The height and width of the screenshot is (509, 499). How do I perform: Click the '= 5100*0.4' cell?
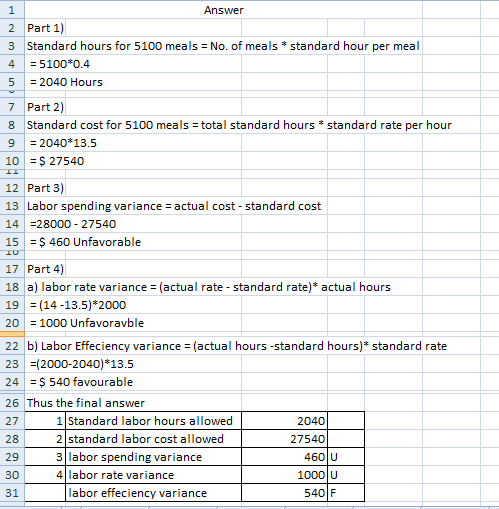60,64
